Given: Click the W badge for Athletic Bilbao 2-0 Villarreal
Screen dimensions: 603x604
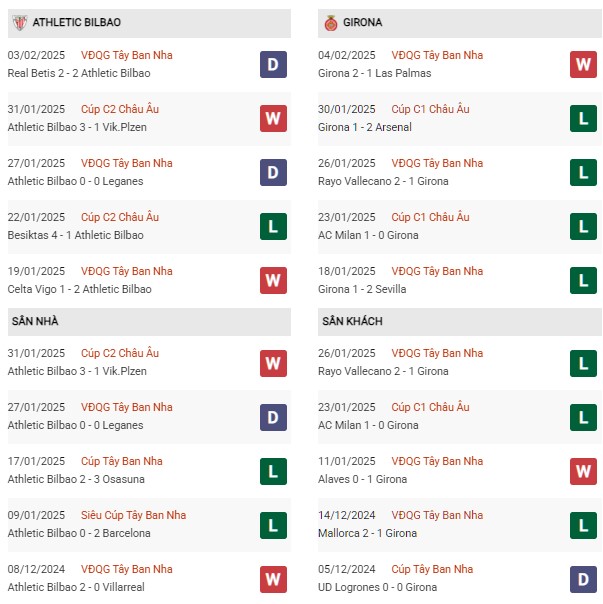Looking at the screenshot, I should click(x=273, y=579).
